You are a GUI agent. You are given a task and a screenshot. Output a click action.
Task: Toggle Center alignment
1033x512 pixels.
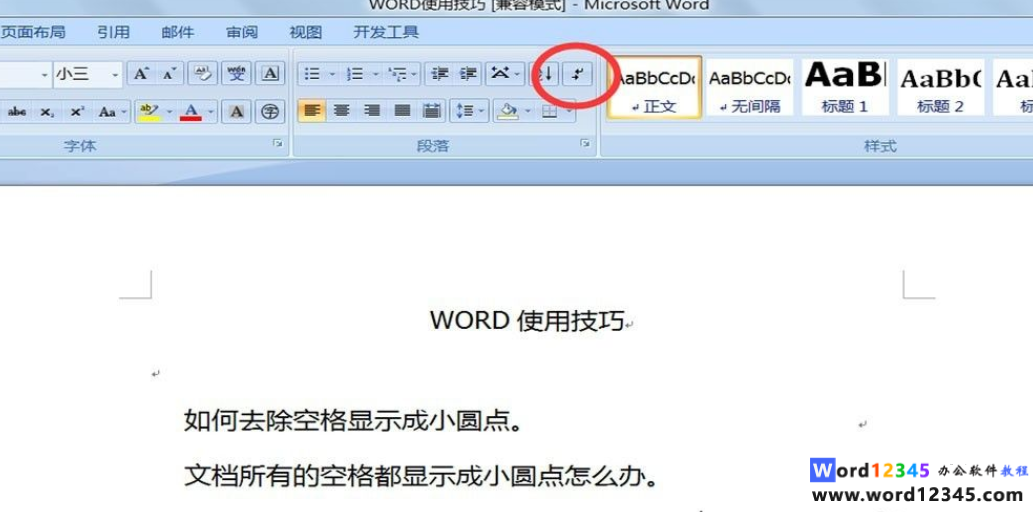[341, 111]
